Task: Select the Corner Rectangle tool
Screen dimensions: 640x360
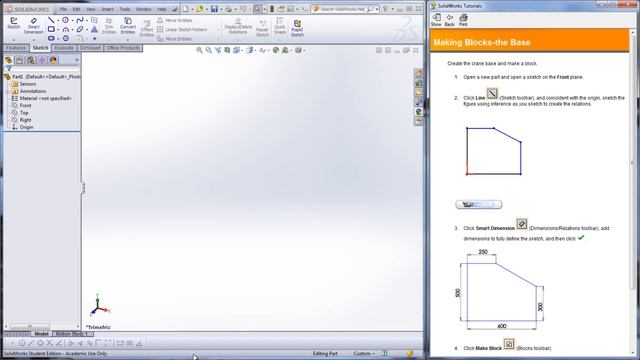Action: coord(51,29)
